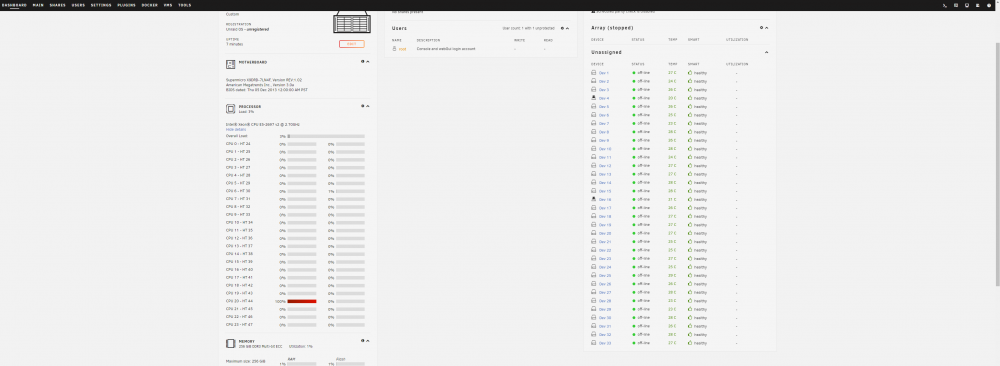This screenshot has width=1000, height=366.
Task: Collapse the Memory section chevron
Action: coord(368,340)
